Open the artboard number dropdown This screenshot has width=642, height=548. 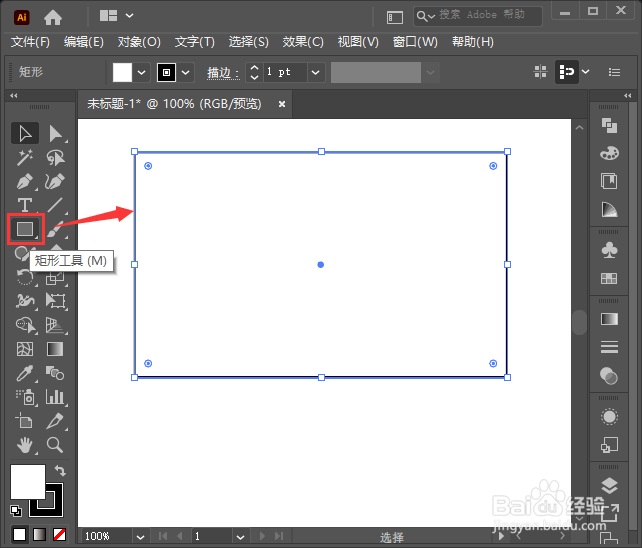240,537
